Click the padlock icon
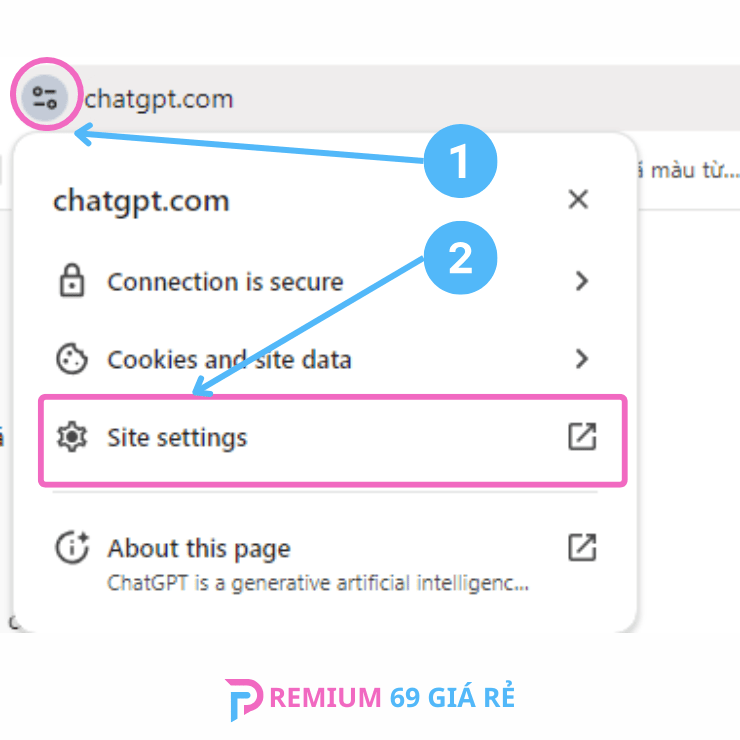The width and height of the screenshot is (740, 740). (x=71, y=282)
